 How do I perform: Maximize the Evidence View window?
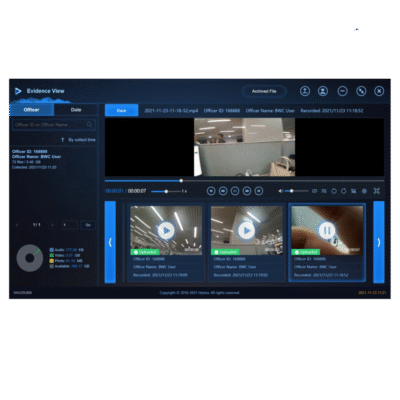(x=361, y=91)
